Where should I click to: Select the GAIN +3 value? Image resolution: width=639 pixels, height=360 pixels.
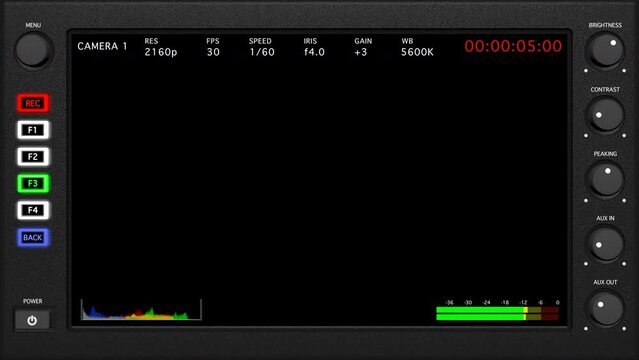[x=361, y=52]
